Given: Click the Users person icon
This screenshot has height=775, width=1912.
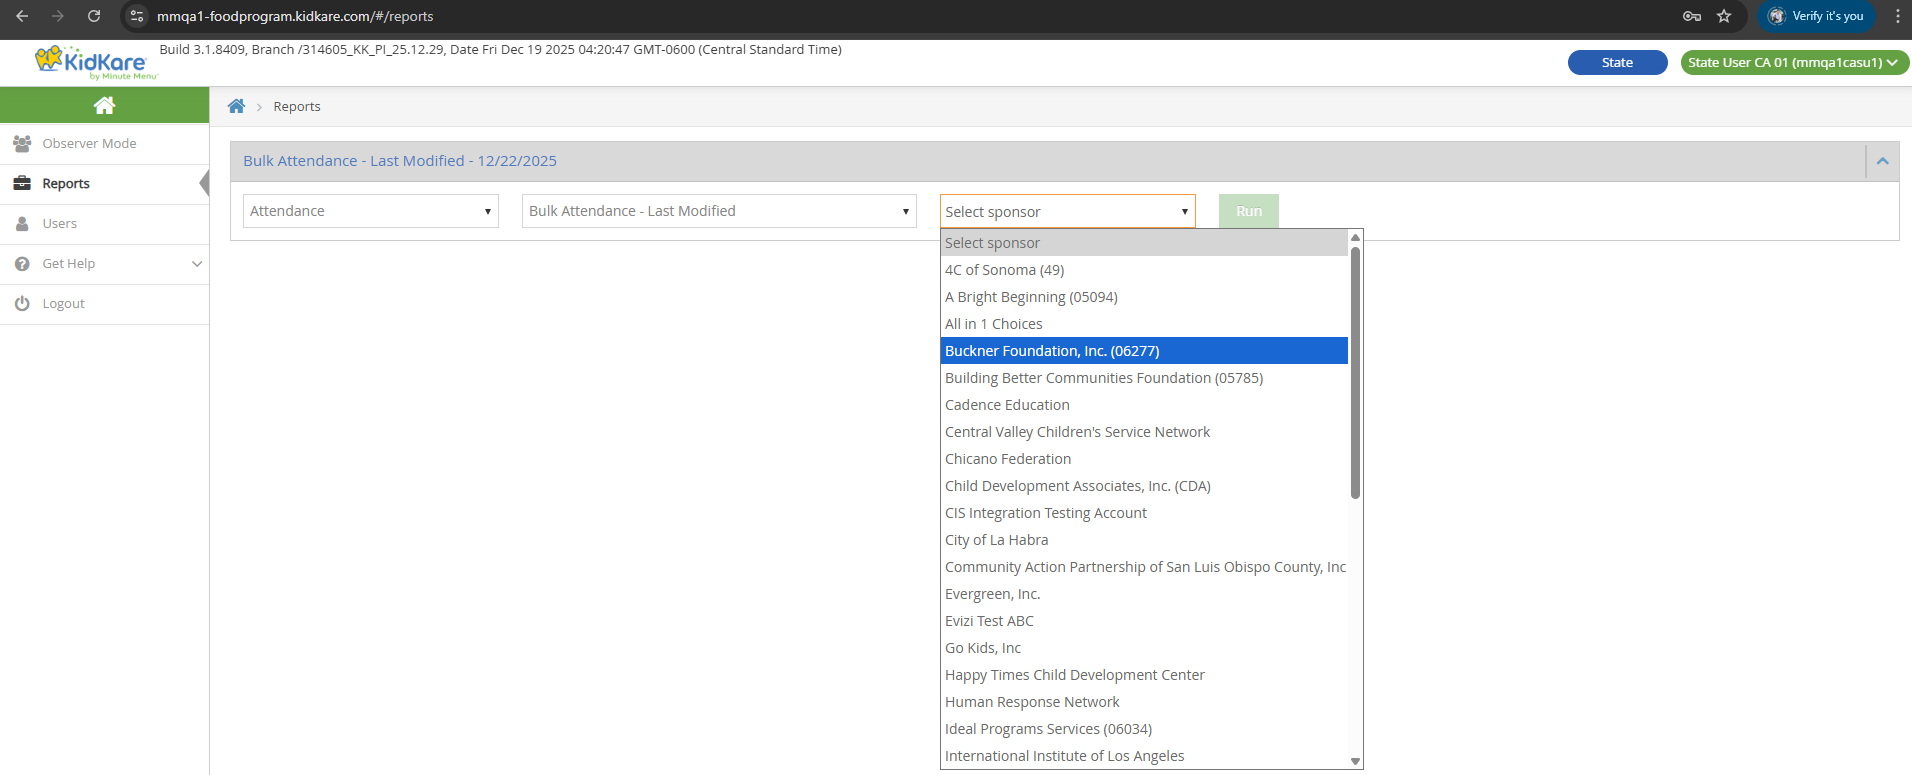Looking at the screenshot, I should point(22,224).
